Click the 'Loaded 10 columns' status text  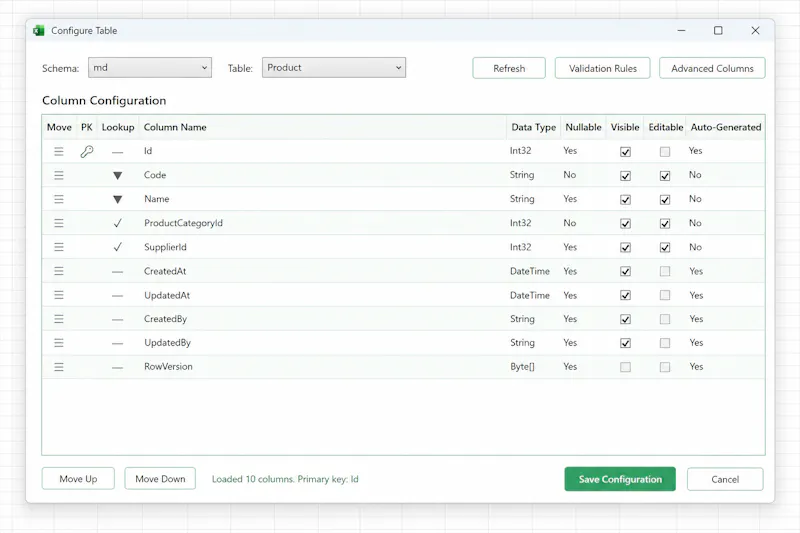(285, 479)
